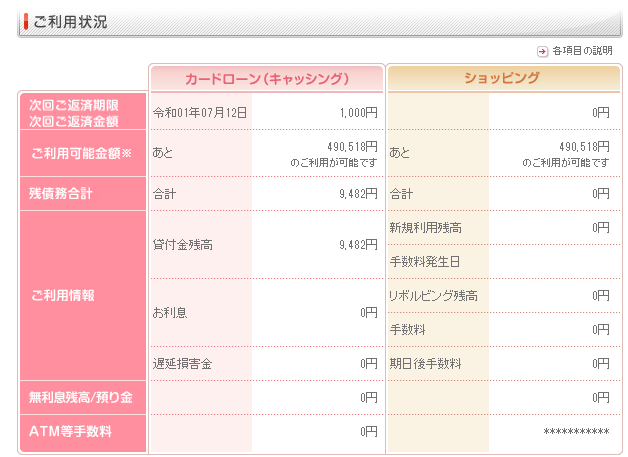Screen dimensions: 628x457
Task: Click the 0円 value beside 遅延損害金
Action: tap(369, 364)
